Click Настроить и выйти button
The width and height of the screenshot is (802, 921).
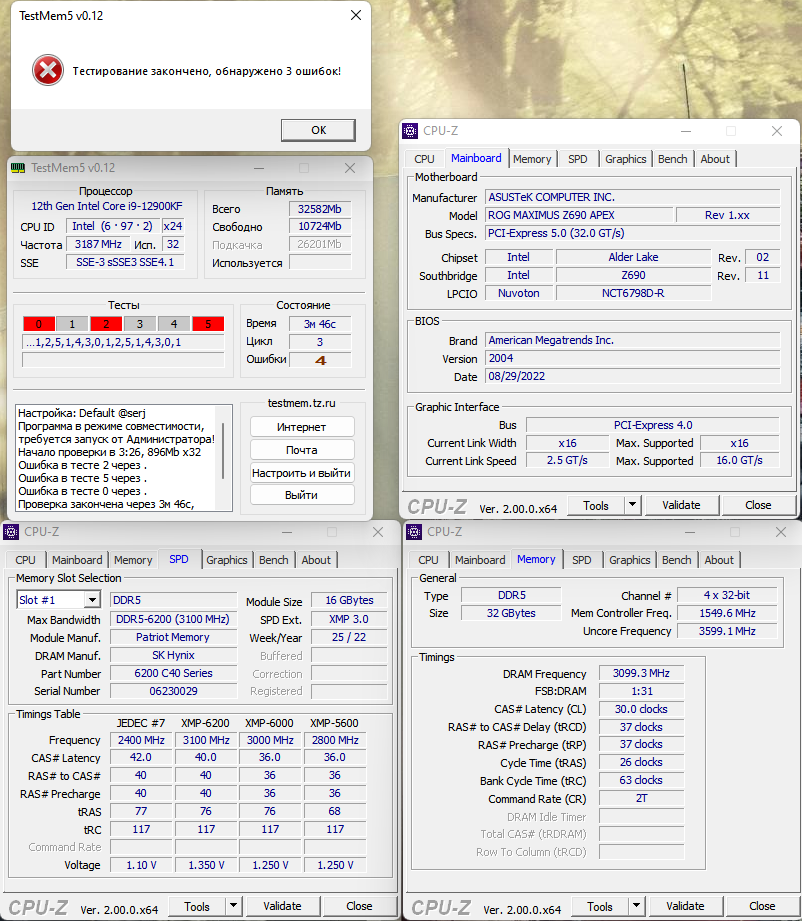pyautogui.click(x=302, y=473)
